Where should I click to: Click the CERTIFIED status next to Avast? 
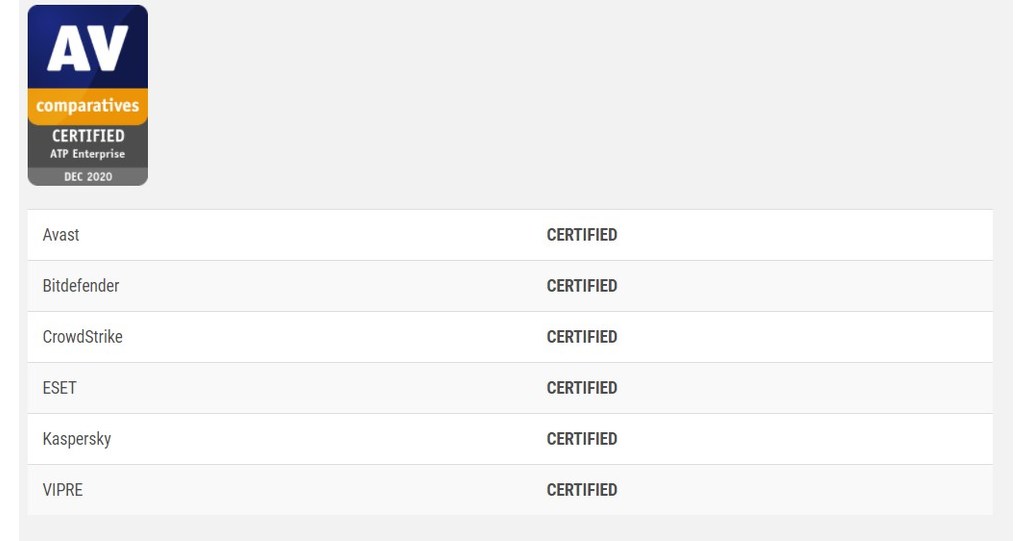582,235
